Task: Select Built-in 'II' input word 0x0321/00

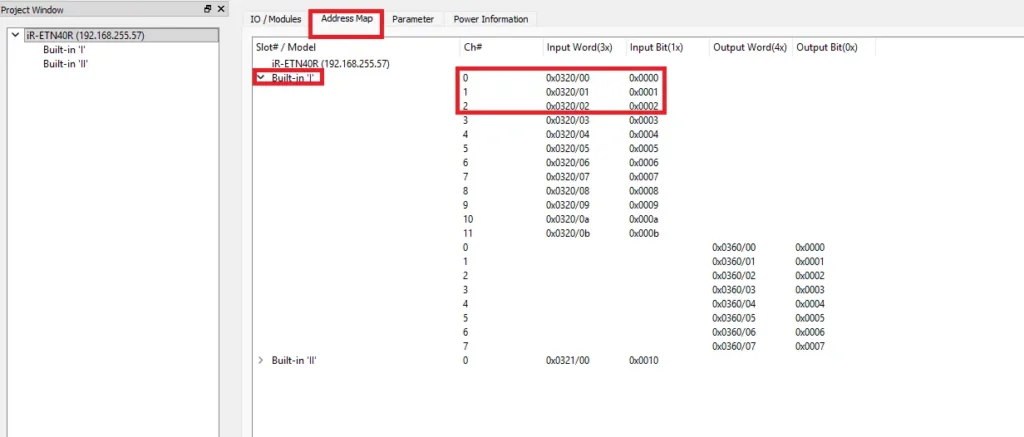Action: [568, 360]
